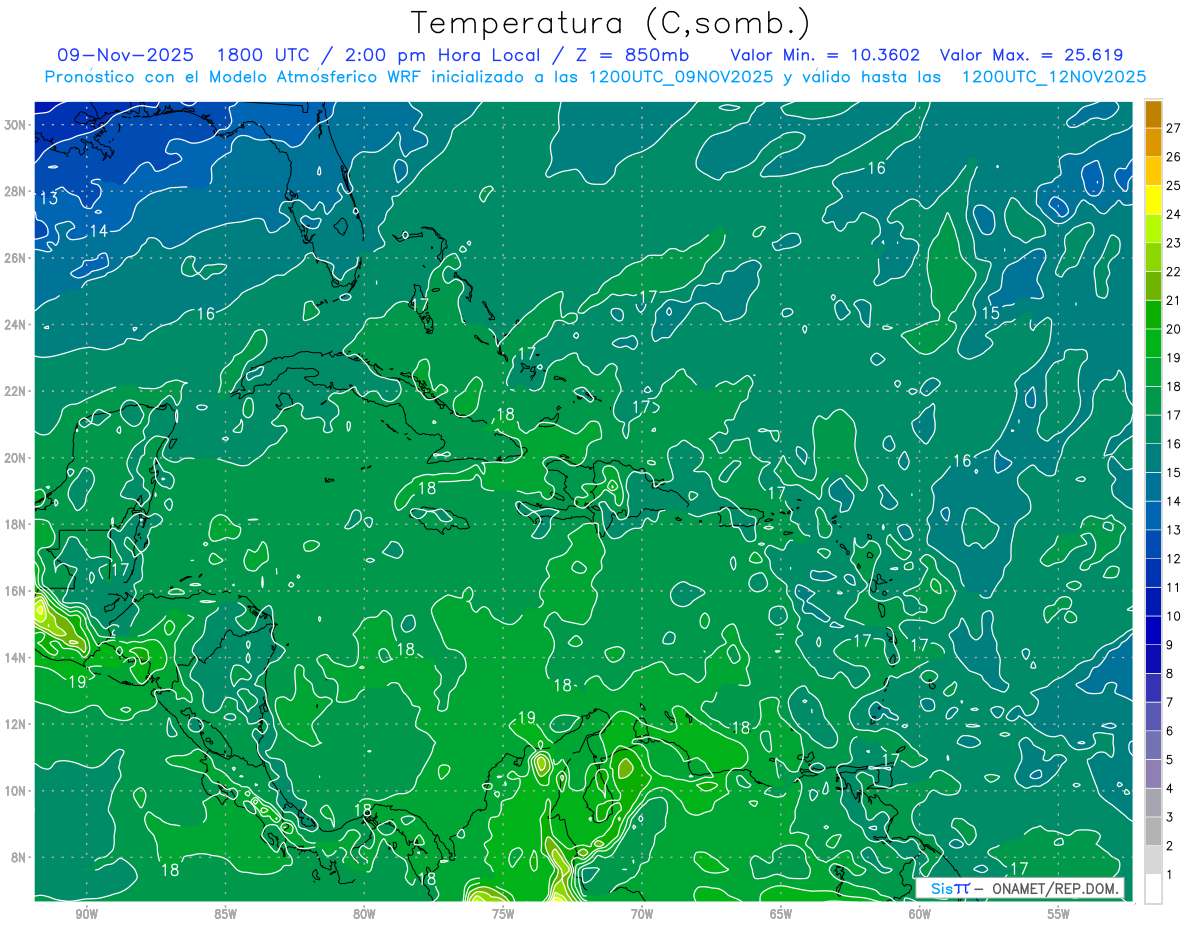Click the 85W longitude axis label
1200x927 pixels.
[225, 914]
